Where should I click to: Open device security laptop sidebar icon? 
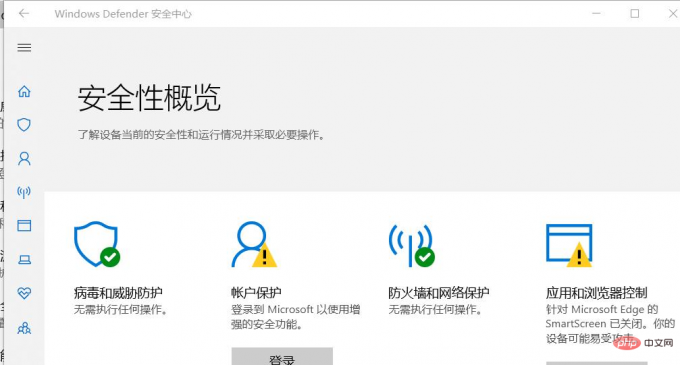(24, 259)
